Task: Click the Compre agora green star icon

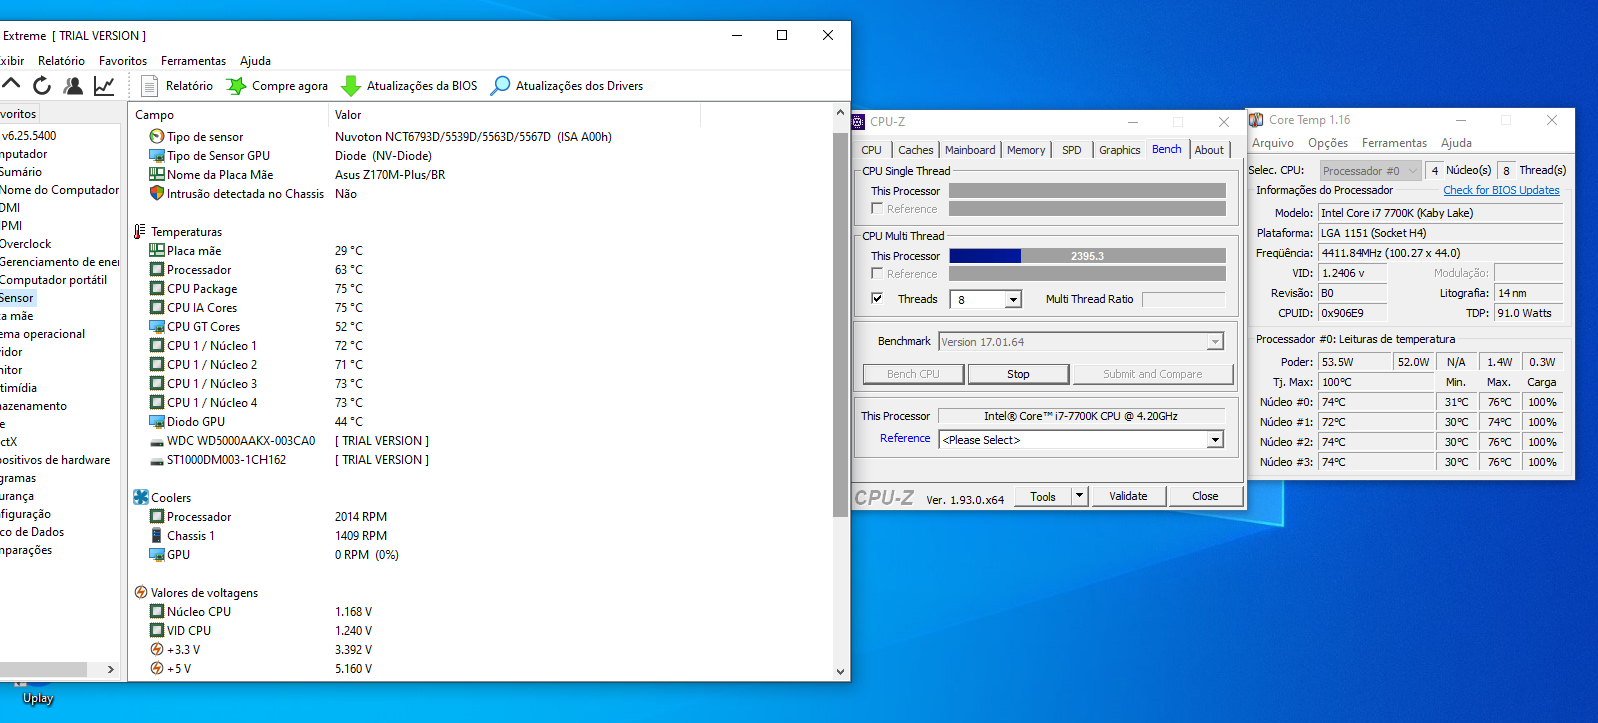Action: [x=236, y=86]
